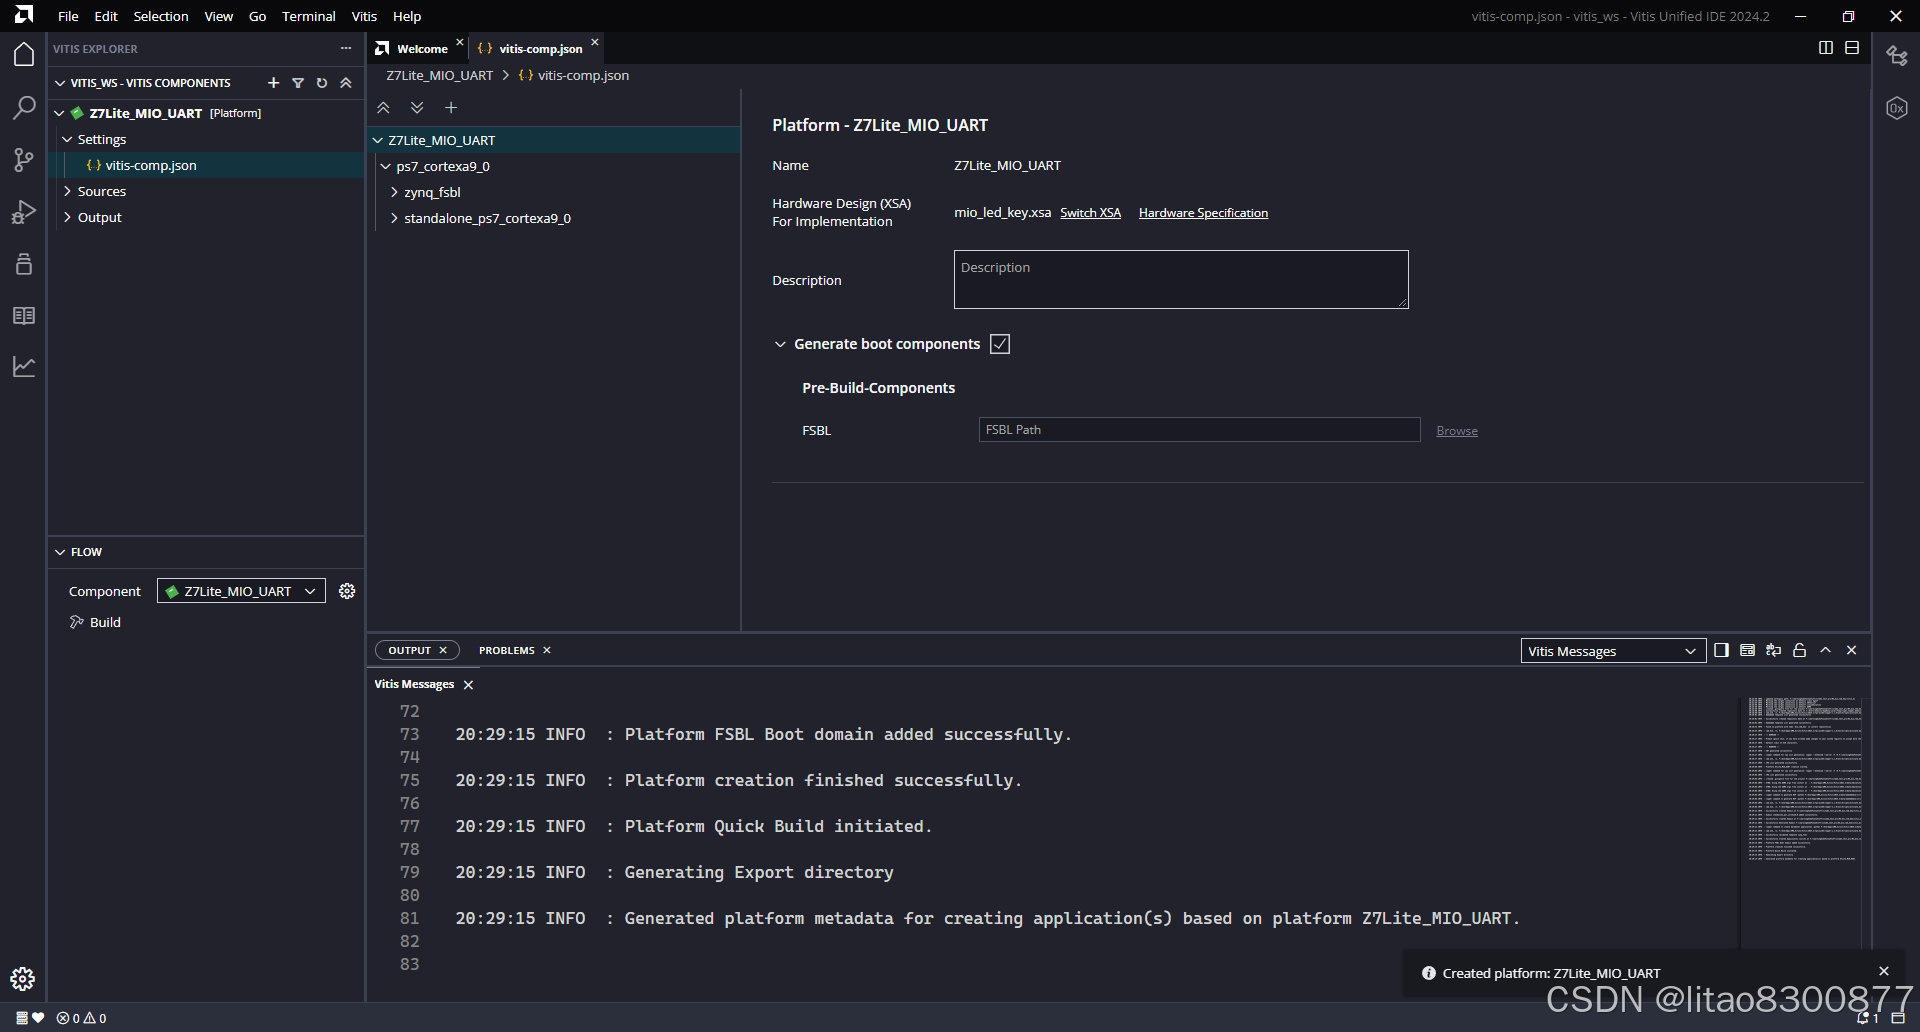1920x1032 pixels.
Task: Run Build in the Flow panel
Action: (105, 622)
